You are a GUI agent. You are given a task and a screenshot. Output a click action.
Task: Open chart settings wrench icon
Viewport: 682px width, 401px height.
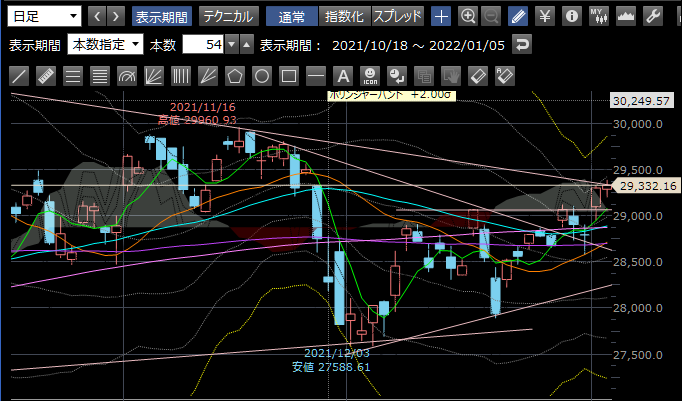pos(653,17)
